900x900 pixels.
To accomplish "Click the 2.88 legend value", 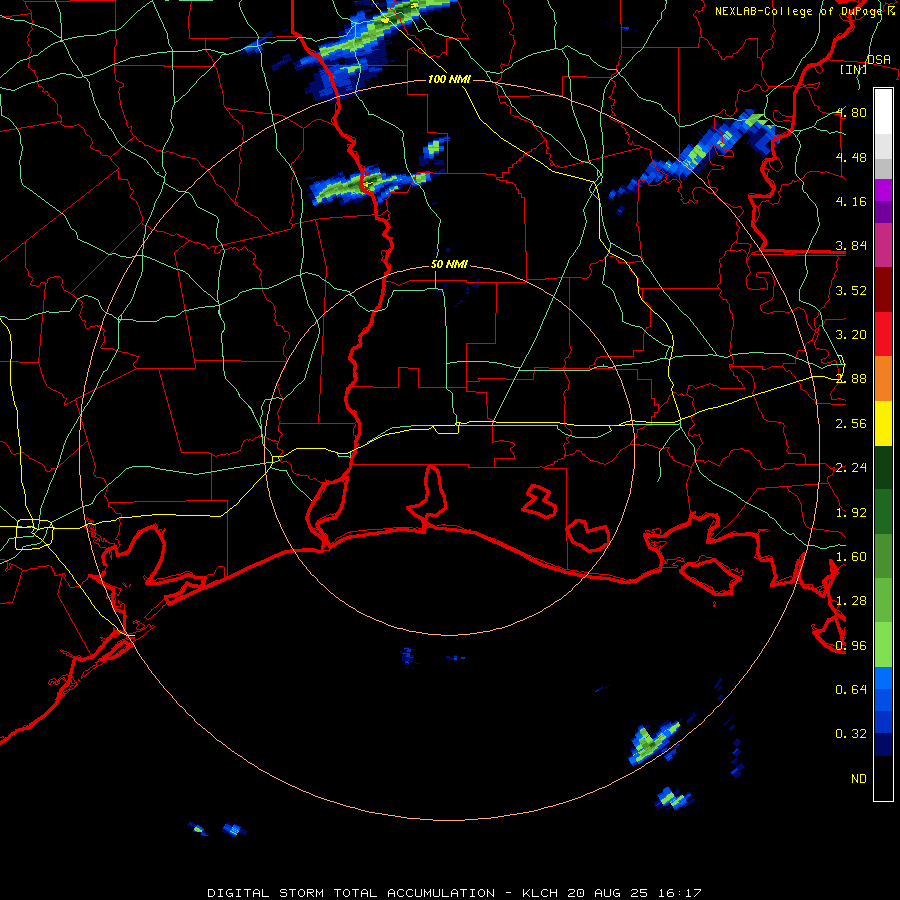I will coord(851,379).
